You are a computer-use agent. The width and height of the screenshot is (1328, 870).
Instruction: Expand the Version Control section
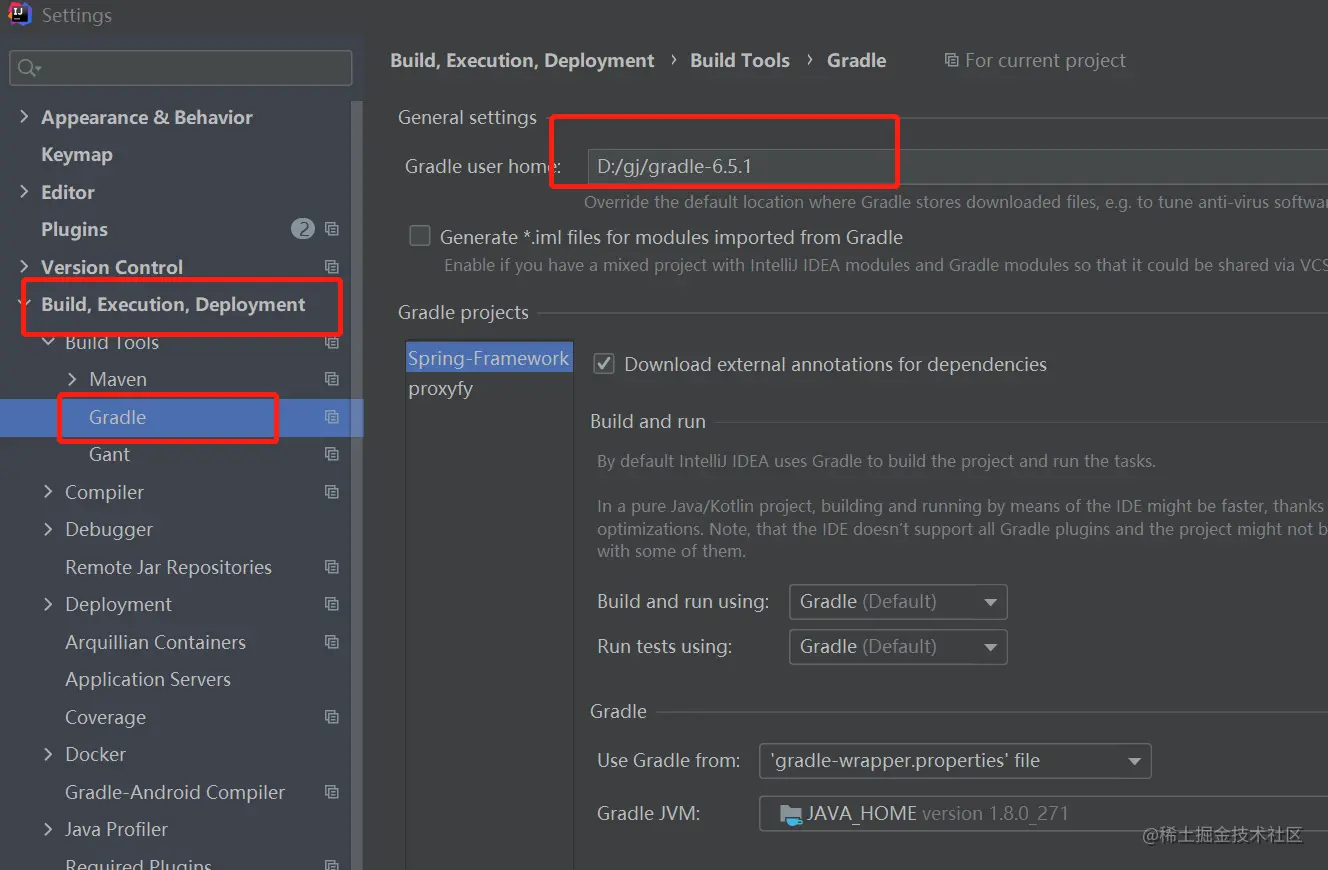click(x=24, y=267)
